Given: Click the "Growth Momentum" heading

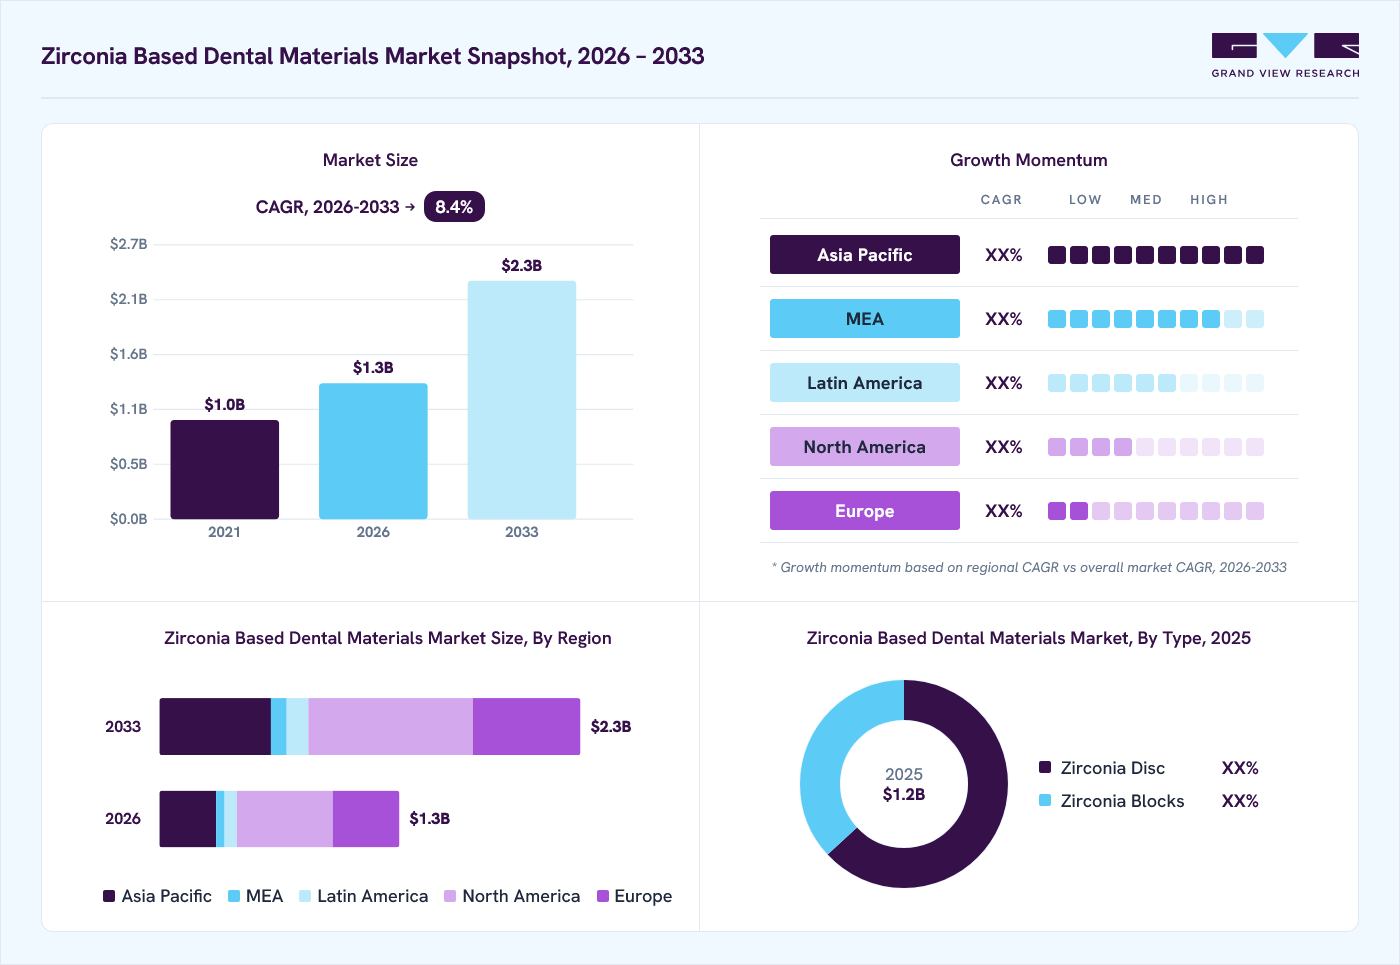Looking at the screenshot, I should (1029, 160).
